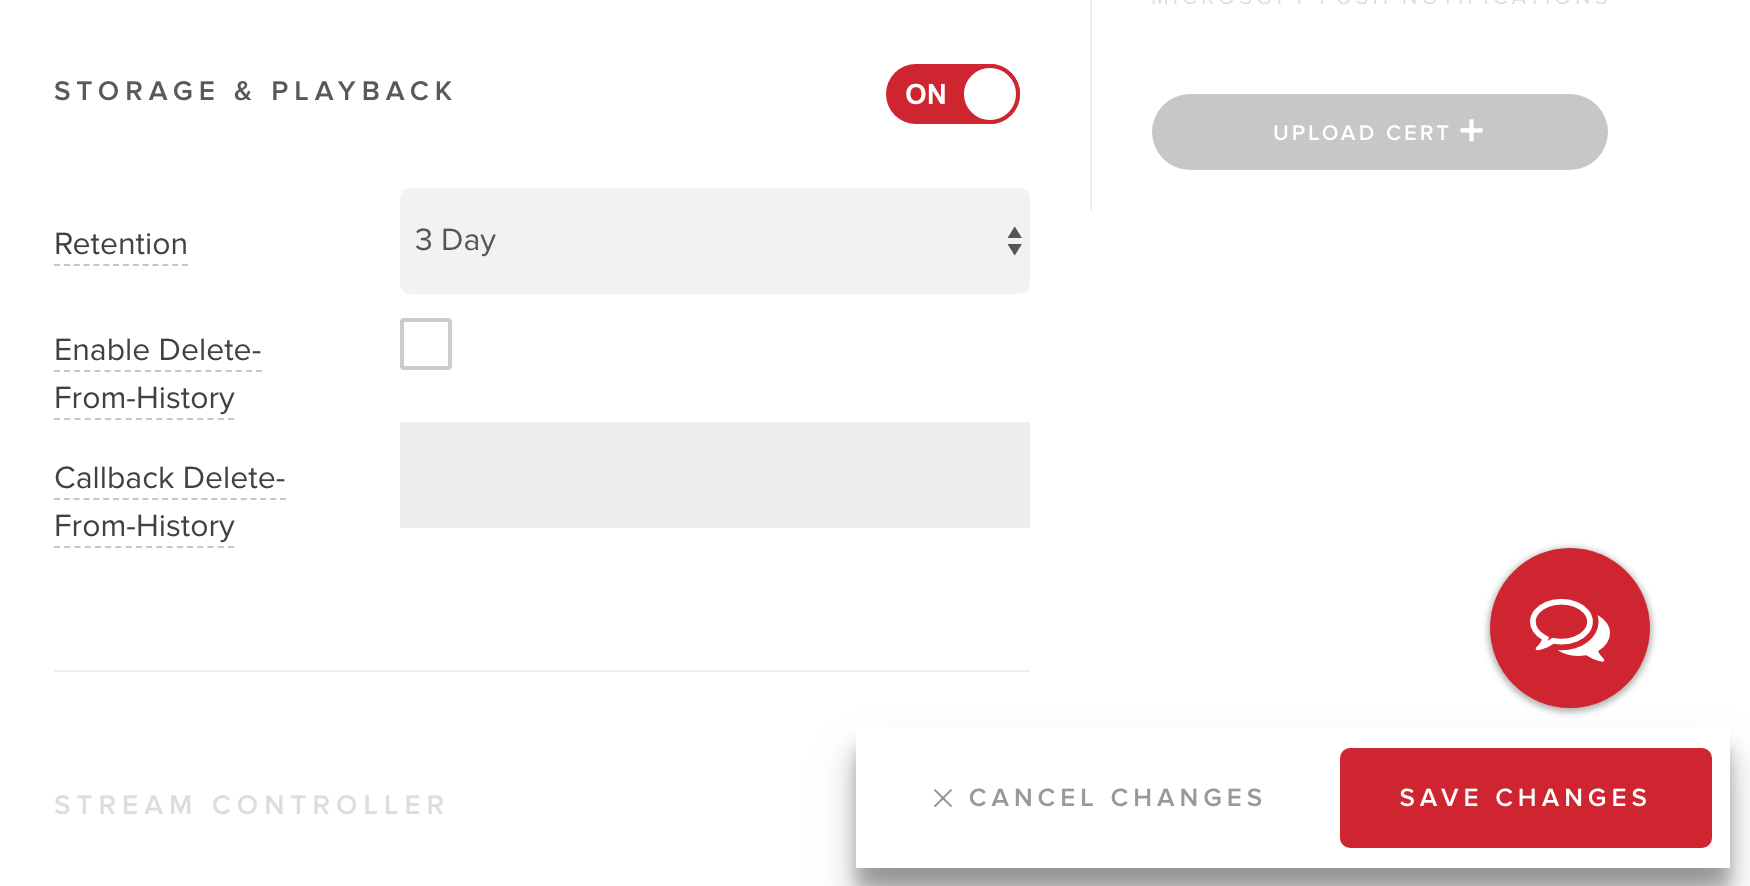Click the up/down arrows on Retention selector
1750x886 pixels.
(x=1014, y=241)
